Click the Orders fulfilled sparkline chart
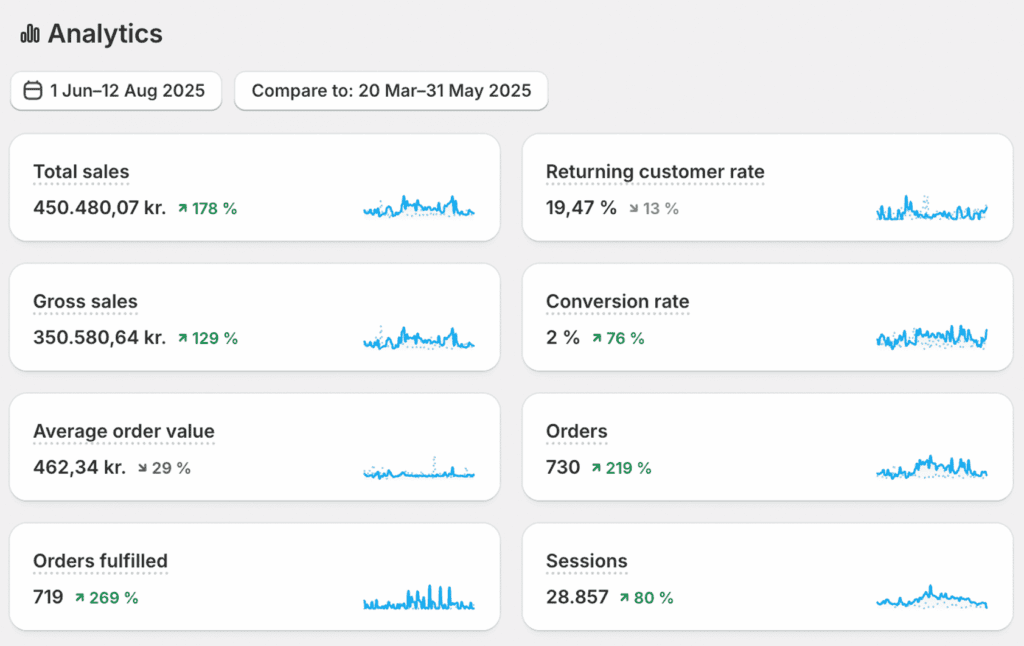Viewport: 1024px width, 646px height. (x=418, y=598)
